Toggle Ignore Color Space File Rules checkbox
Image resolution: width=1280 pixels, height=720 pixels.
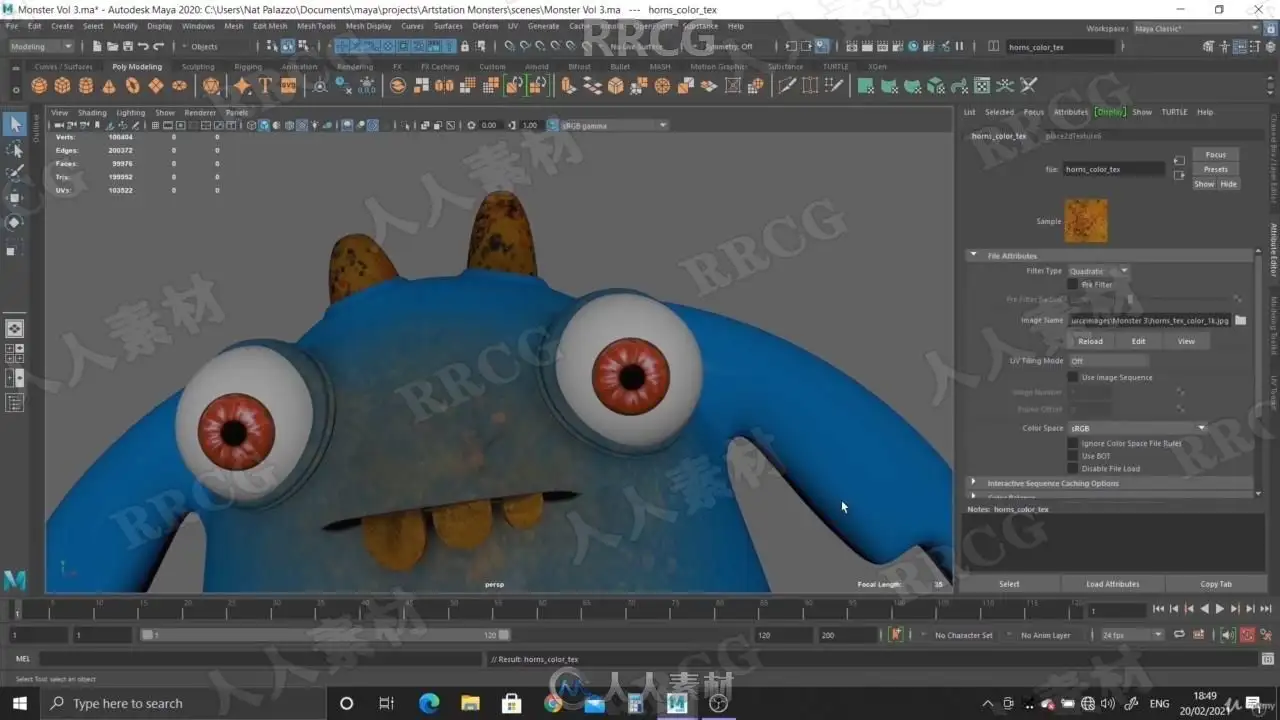tap(1073, 443)
